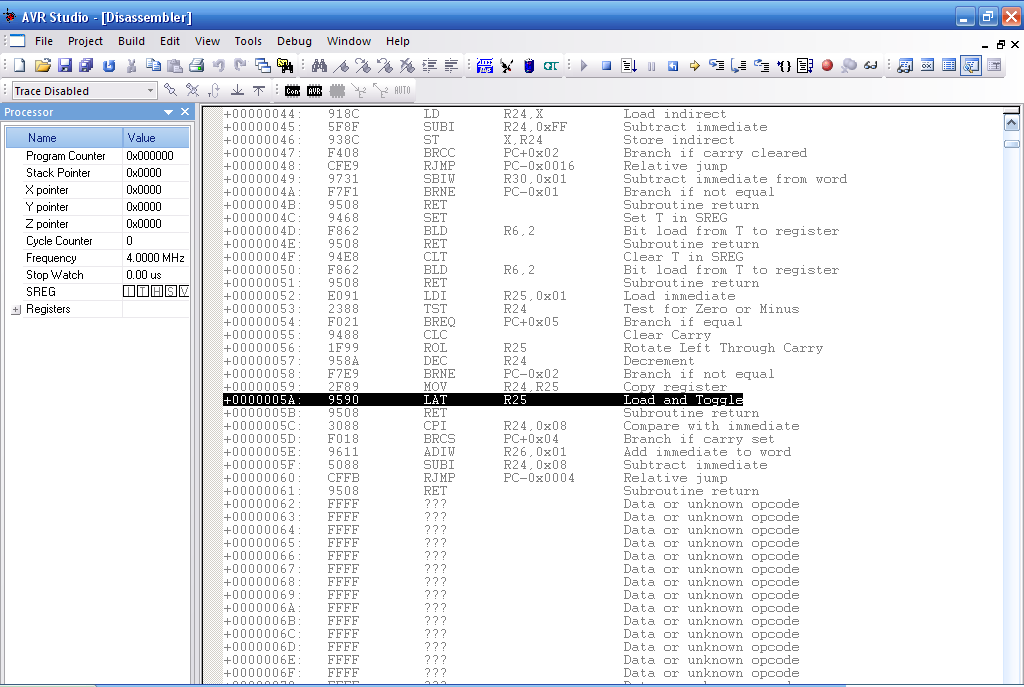Restore the inner Disassembler document window
Image resolution: width=1024 pixels, height=687 pixels.
1000,44
